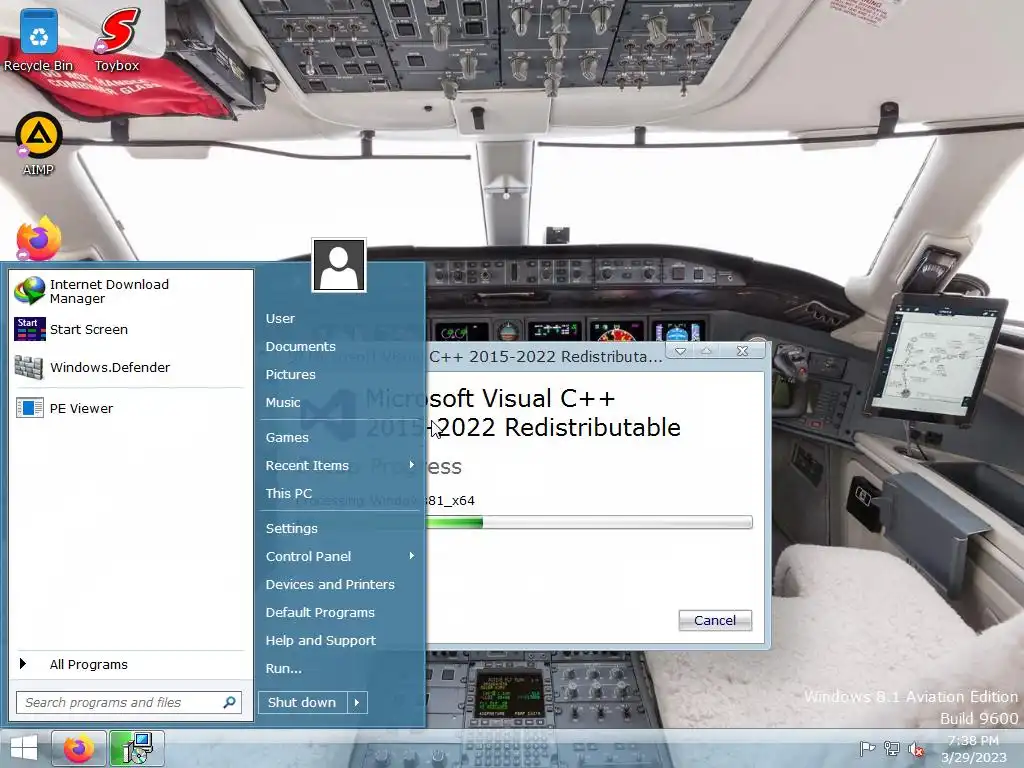Click the installer window minimize arrow button

pos(680,351)
